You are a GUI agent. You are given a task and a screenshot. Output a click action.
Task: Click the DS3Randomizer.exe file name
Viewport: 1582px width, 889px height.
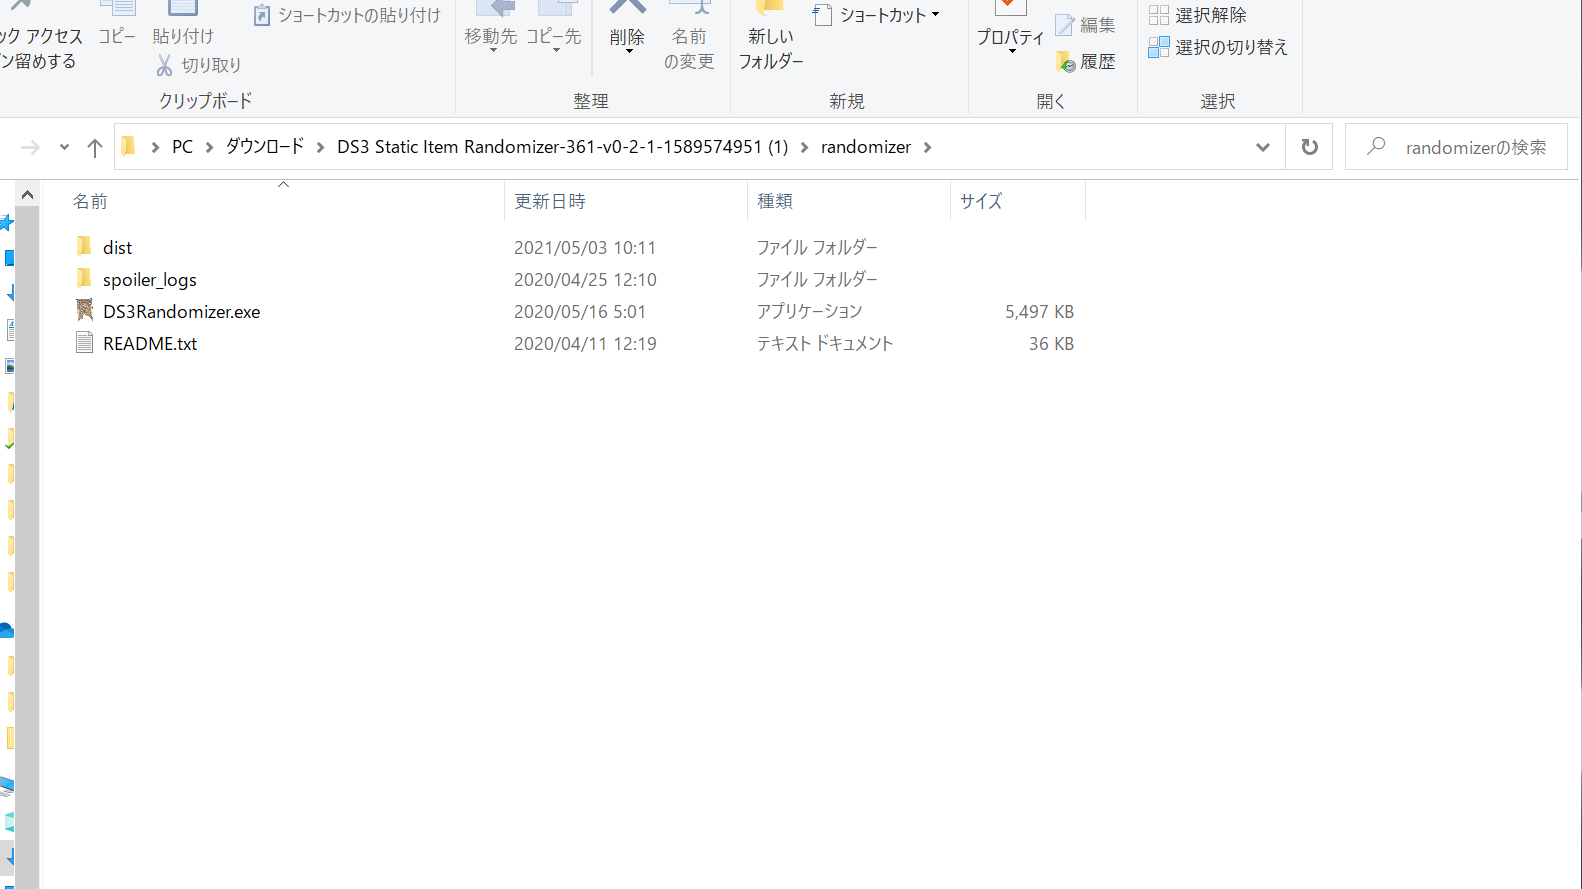click(x=182, y=311)
